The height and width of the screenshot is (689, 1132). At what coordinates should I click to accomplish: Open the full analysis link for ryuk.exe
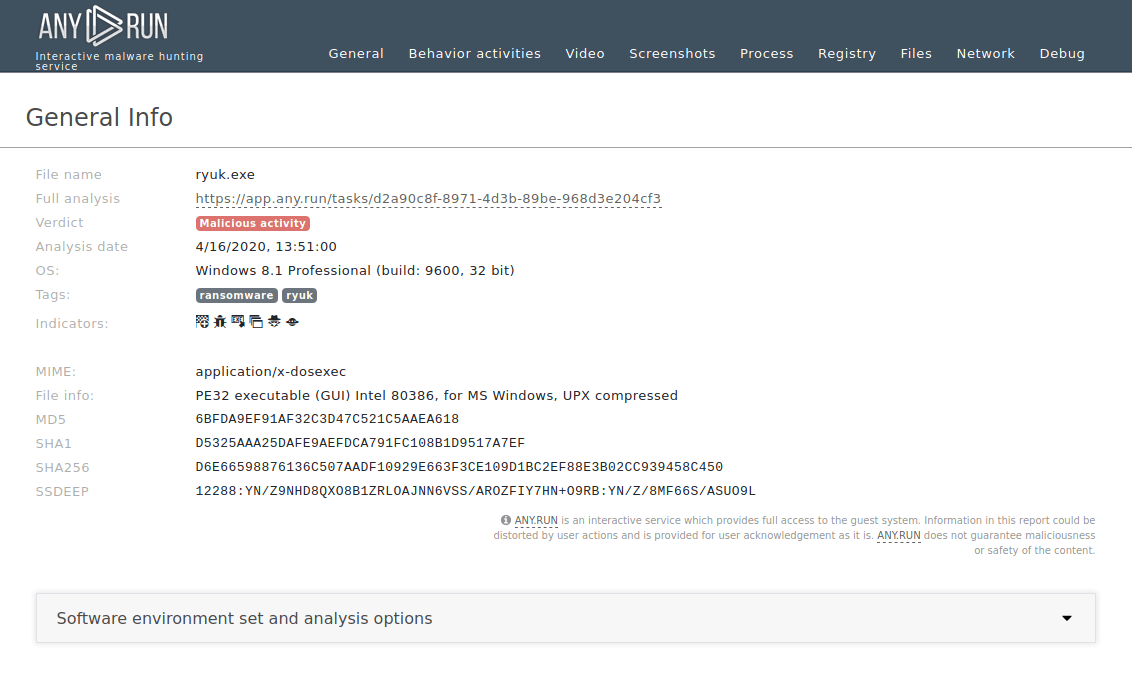(428, 198)
